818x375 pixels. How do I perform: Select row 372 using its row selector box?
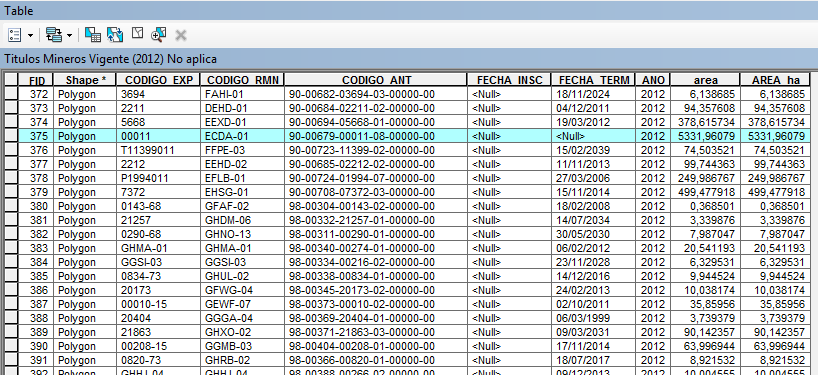11,94
